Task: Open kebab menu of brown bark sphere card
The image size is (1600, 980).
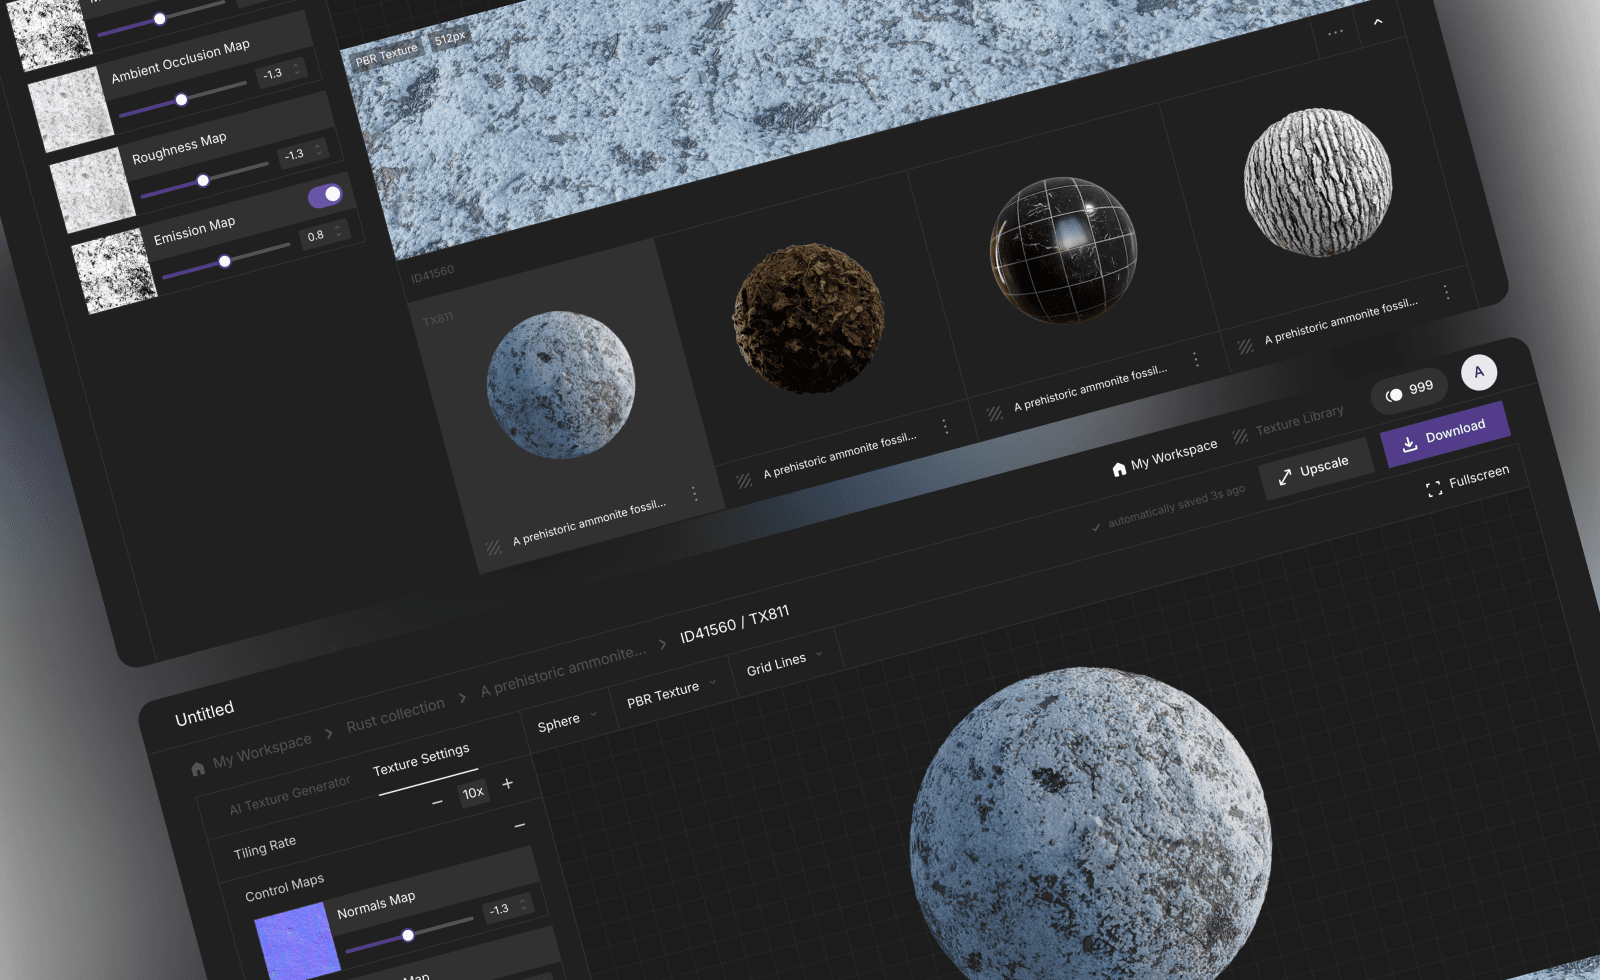Action: click(x=945, y=427)
